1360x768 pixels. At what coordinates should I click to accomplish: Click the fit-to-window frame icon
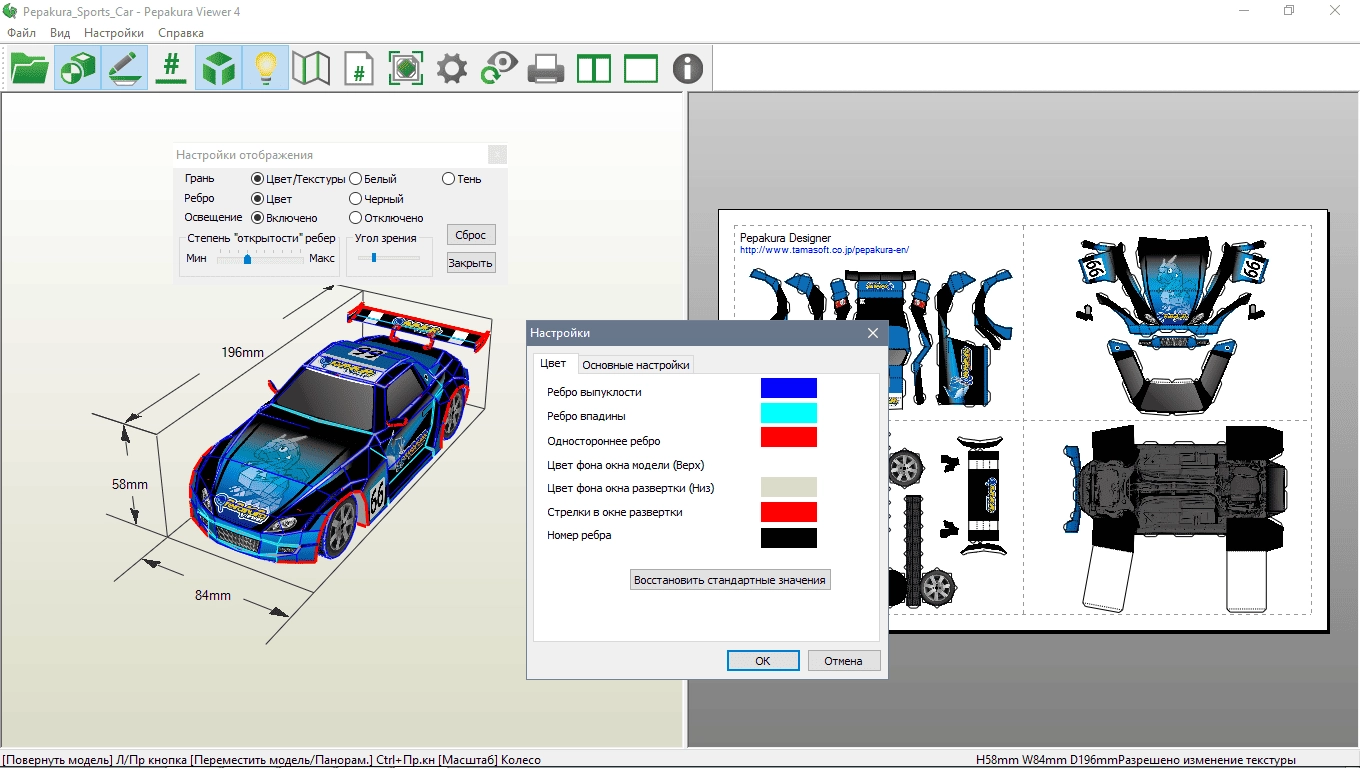(x=405, y=68)
